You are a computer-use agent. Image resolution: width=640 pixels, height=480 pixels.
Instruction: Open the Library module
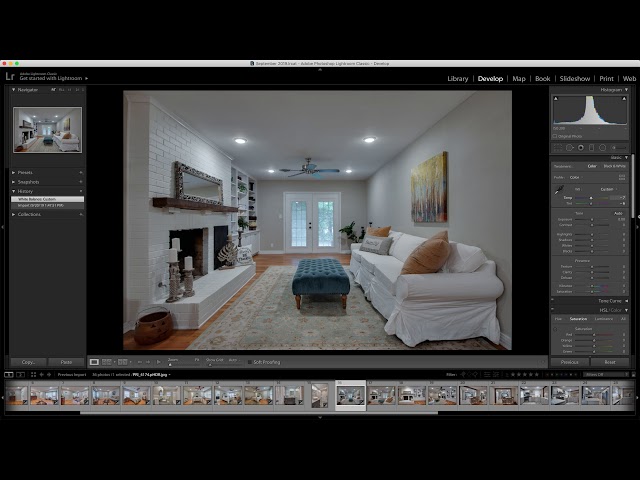[x=458, y=79]
